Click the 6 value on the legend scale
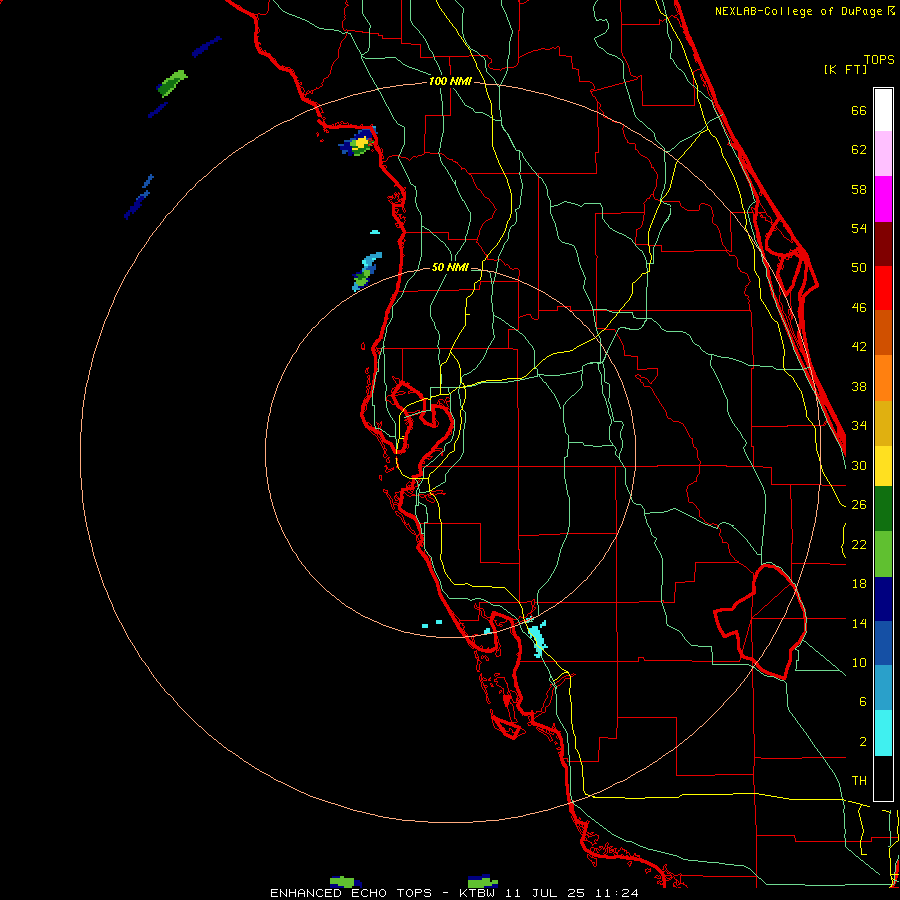Viewport: 900px width, 900px height. point(863,701)
